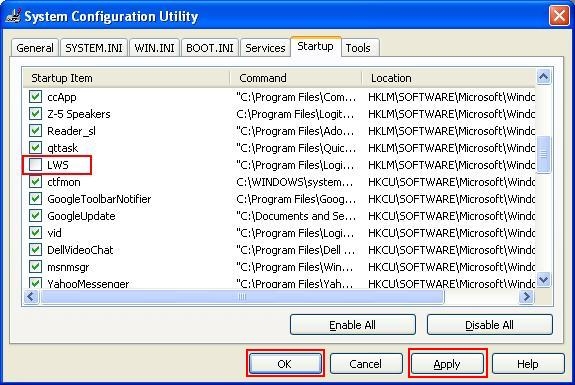Click the Cancel button
The image size is (575, 385).
point(366,364)
